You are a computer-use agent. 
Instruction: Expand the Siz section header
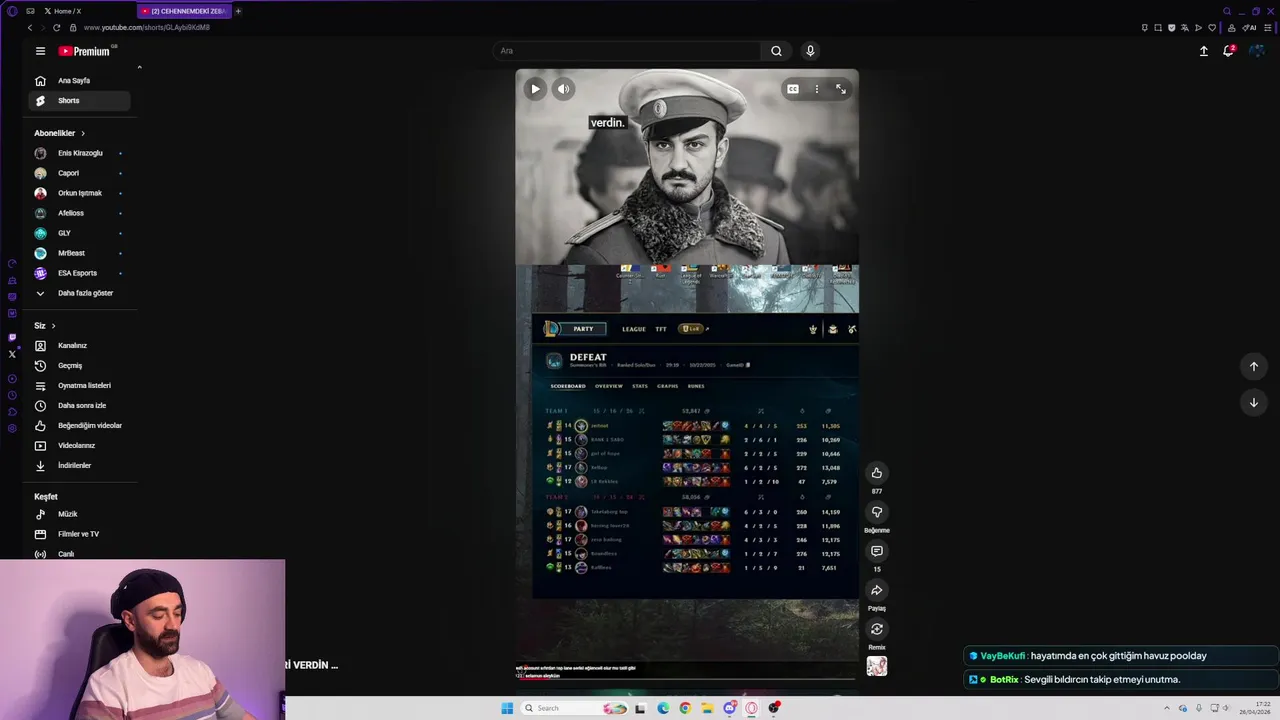pyautogui.click(x=45, y=326)
